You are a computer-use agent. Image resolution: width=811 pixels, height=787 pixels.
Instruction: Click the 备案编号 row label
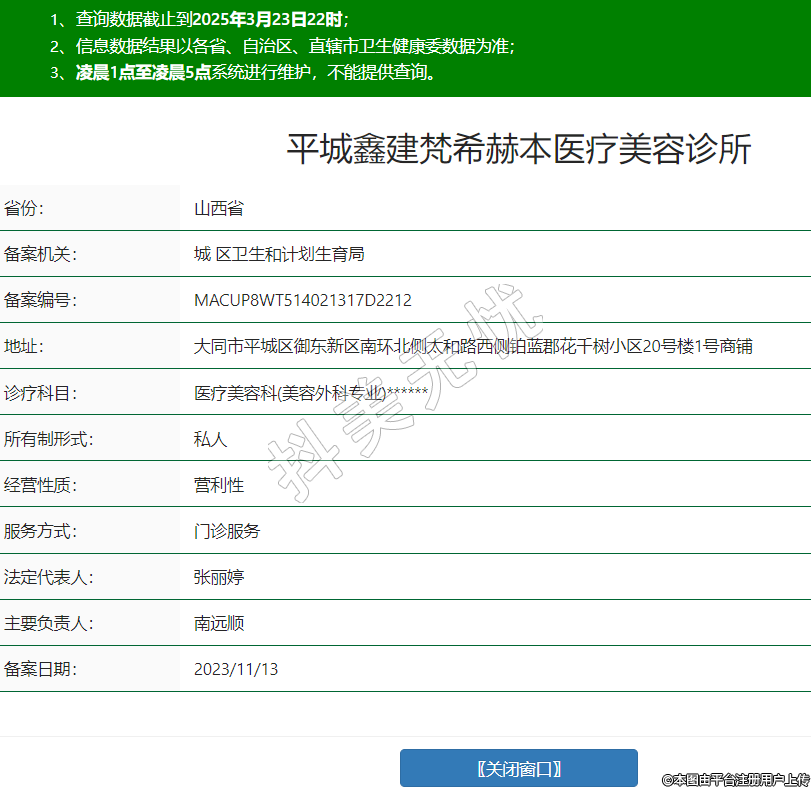tap(40, 300)
